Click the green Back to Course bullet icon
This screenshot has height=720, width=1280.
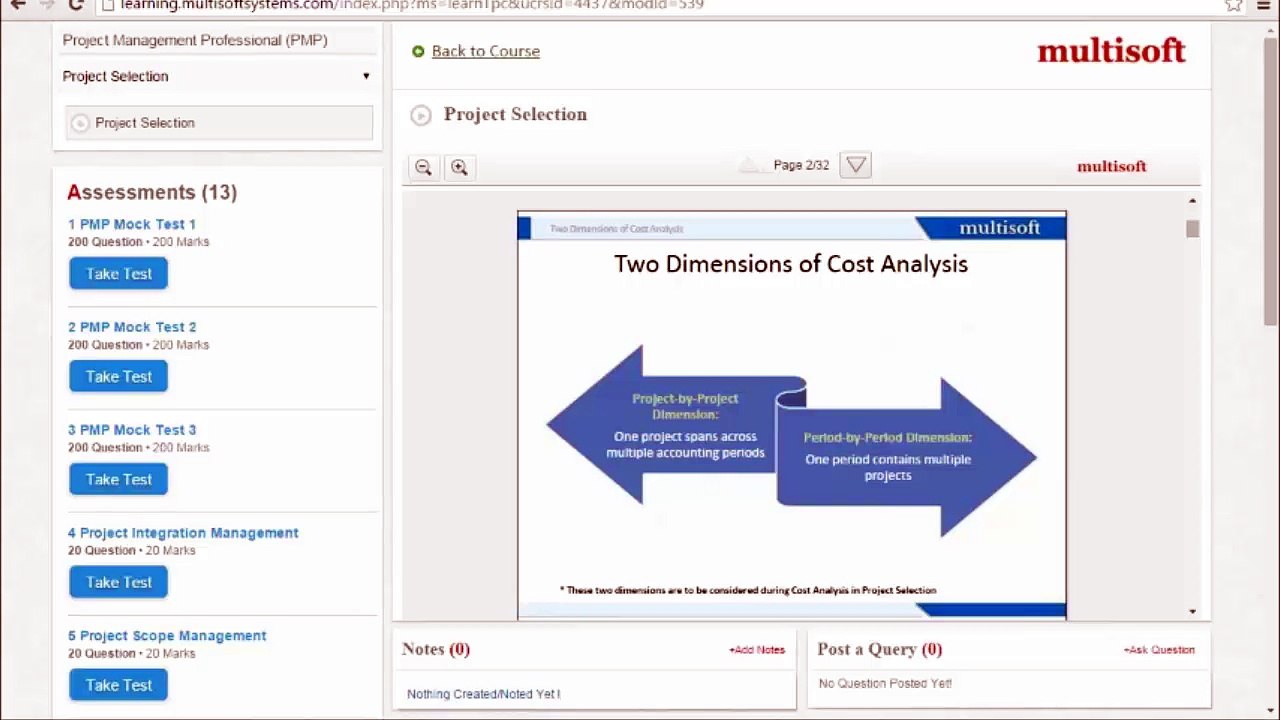coord(418,51)
